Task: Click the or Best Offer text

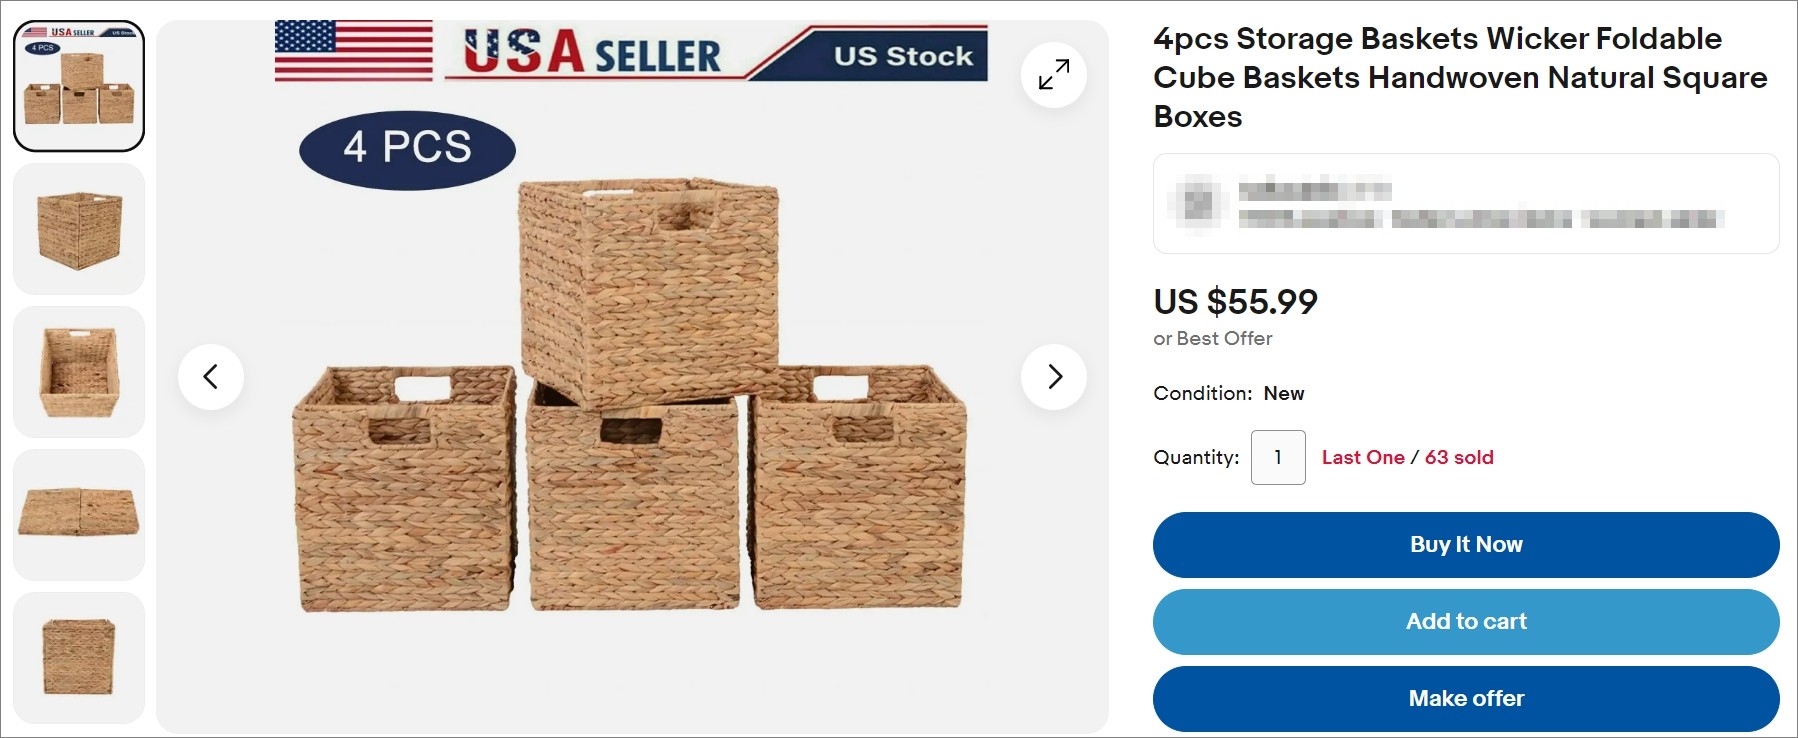Action: (x=1212, y=339)
